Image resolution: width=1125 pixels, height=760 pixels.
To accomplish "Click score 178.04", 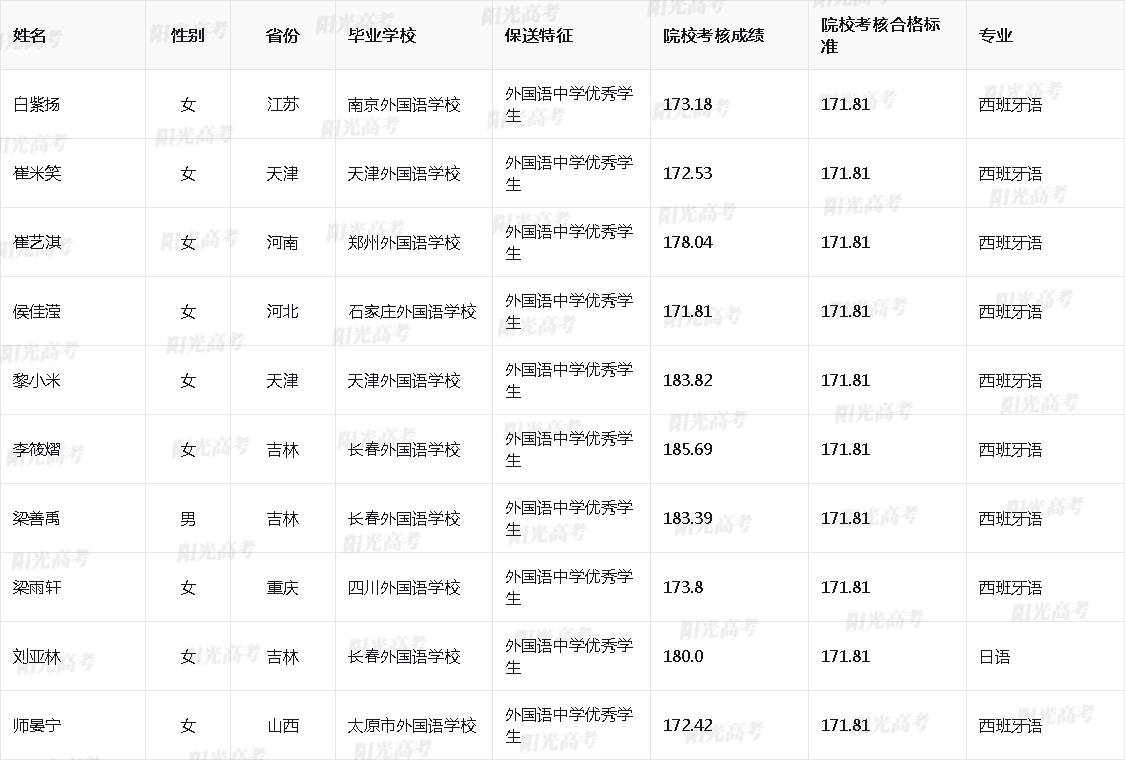I will pyautogui.click(x=687, y=243).
